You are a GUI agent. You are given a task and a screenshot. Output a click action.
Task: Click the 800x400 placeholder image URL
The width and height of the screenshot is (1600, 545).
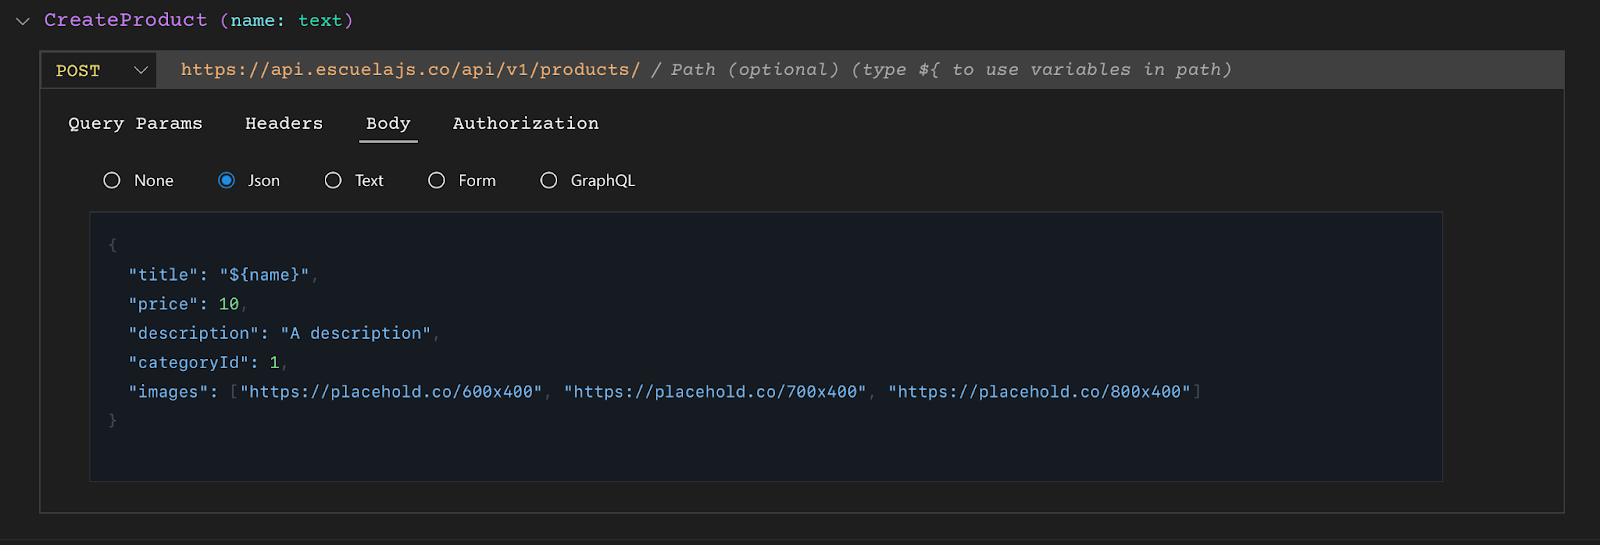click(x=1039, y=392)
